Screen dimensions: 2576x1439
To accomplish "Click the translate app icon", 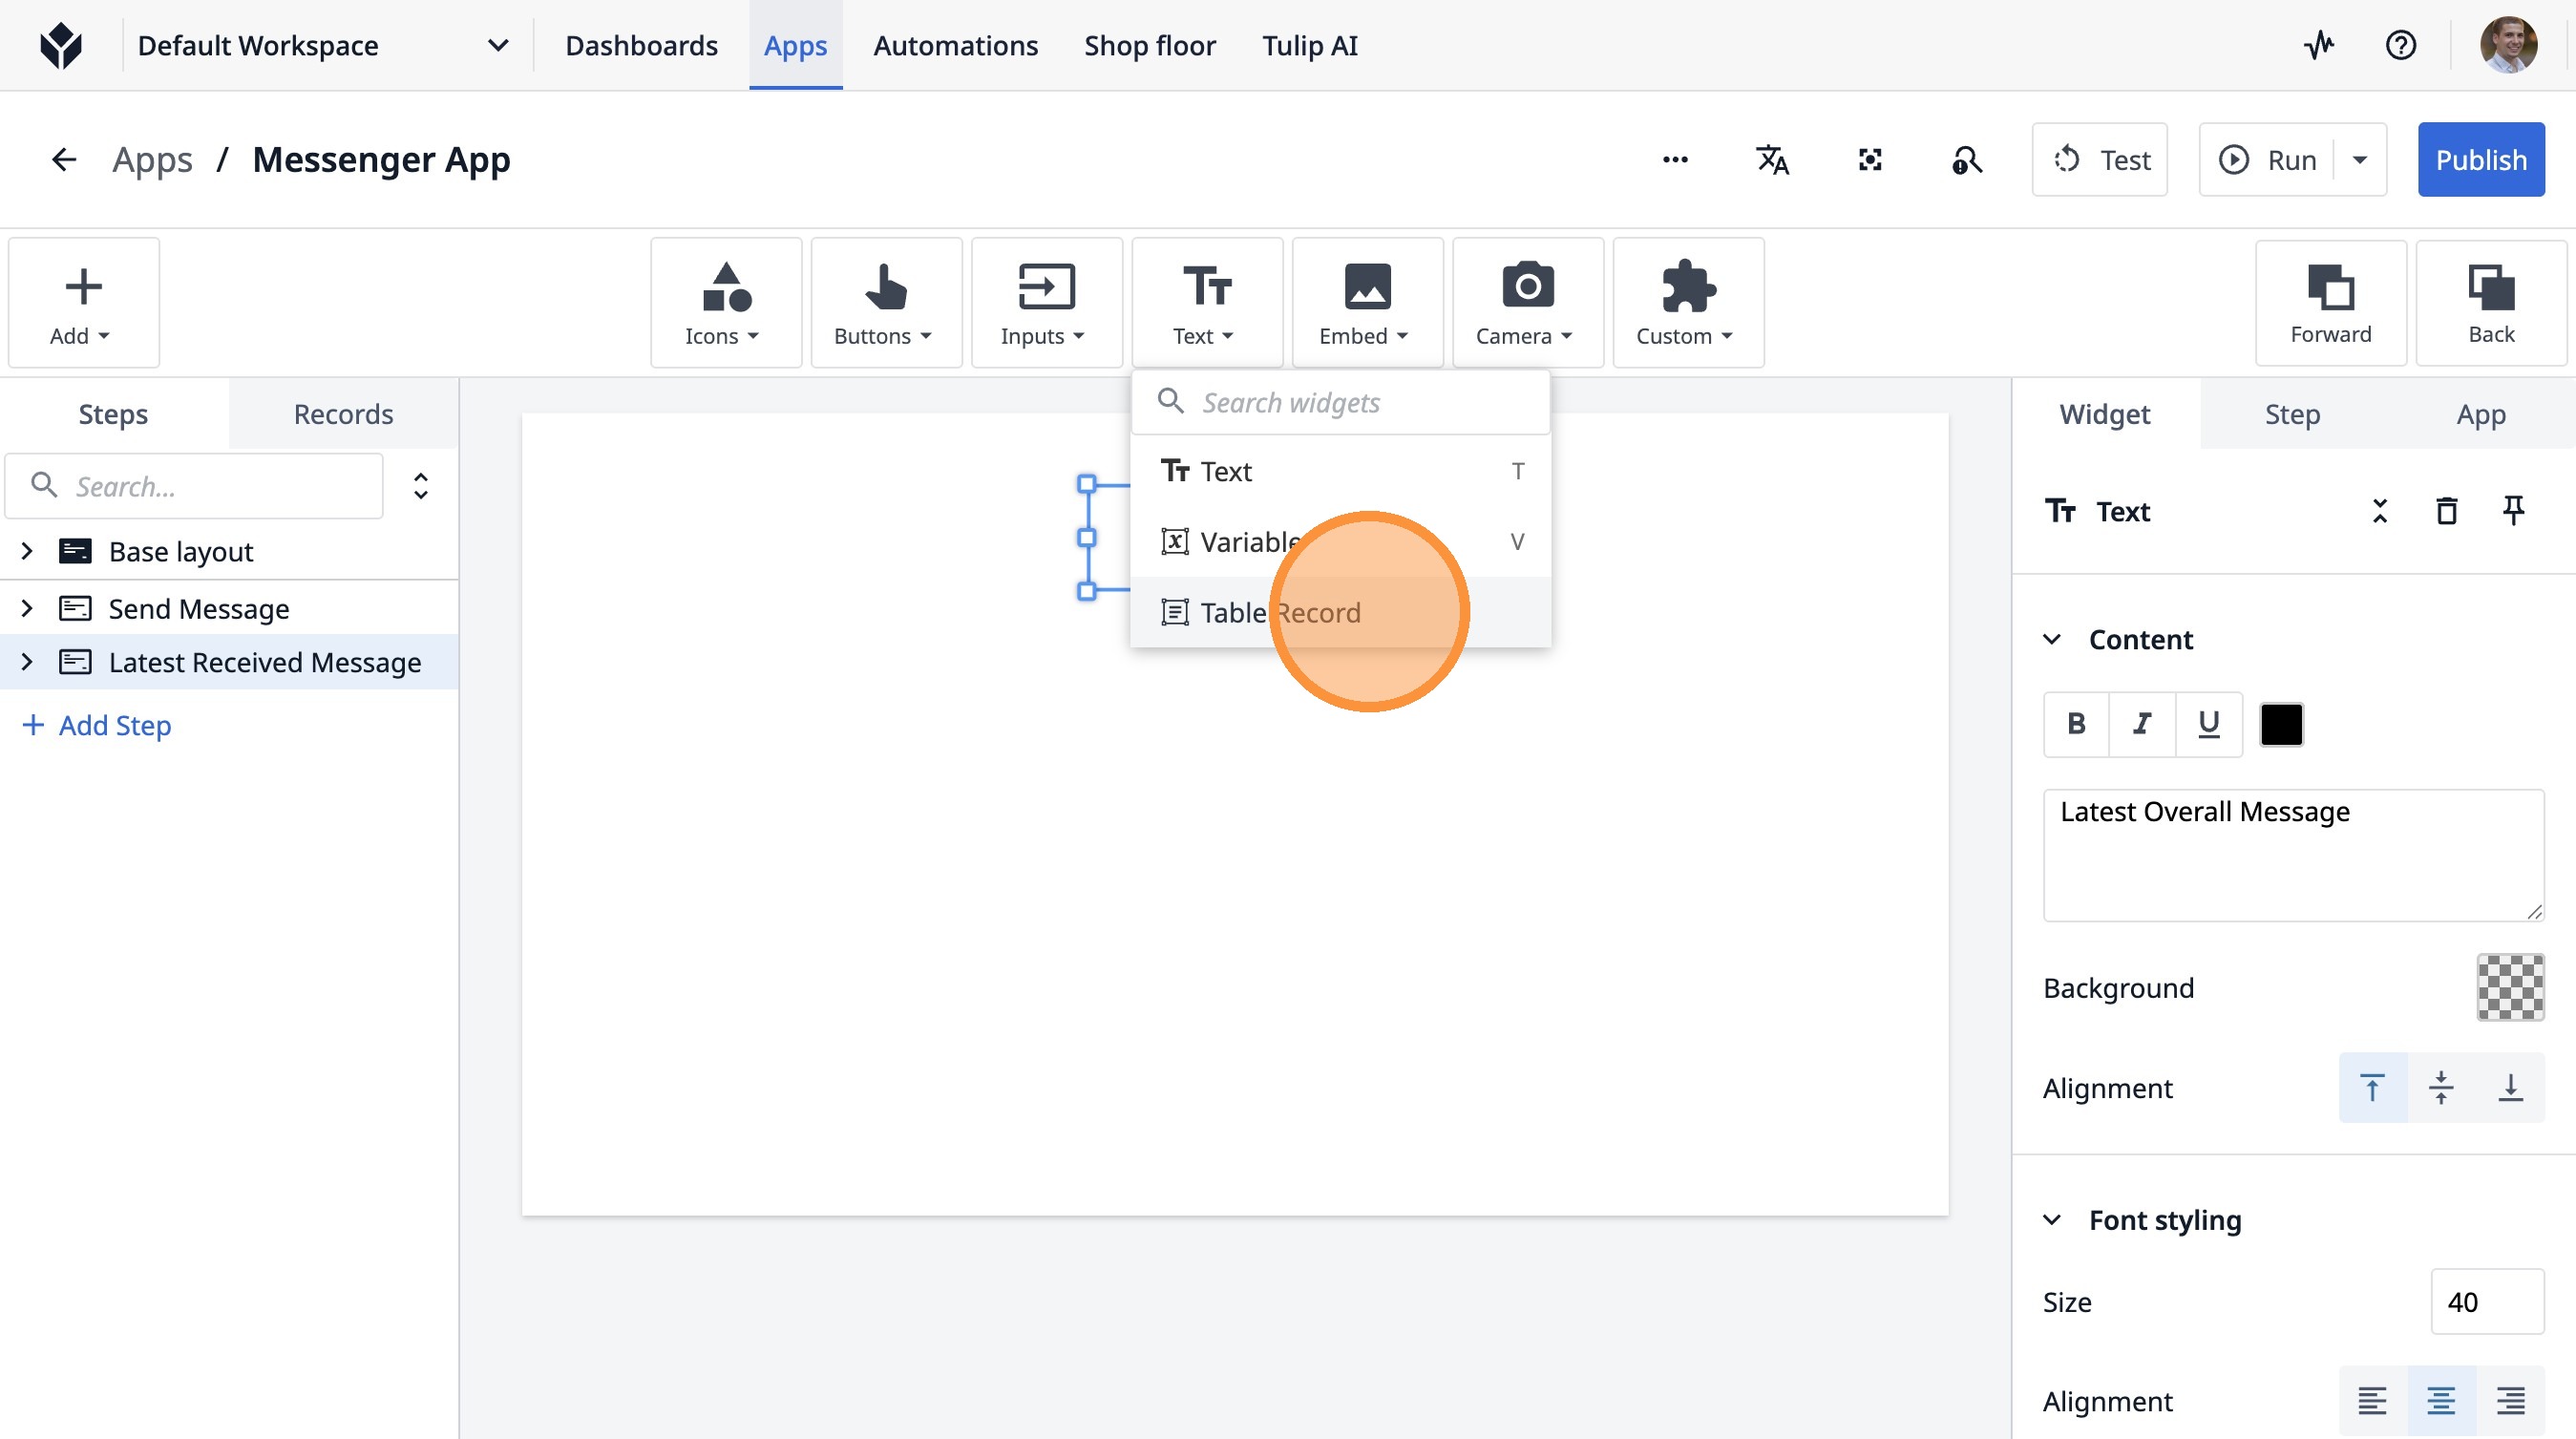I will point(1772,160).
